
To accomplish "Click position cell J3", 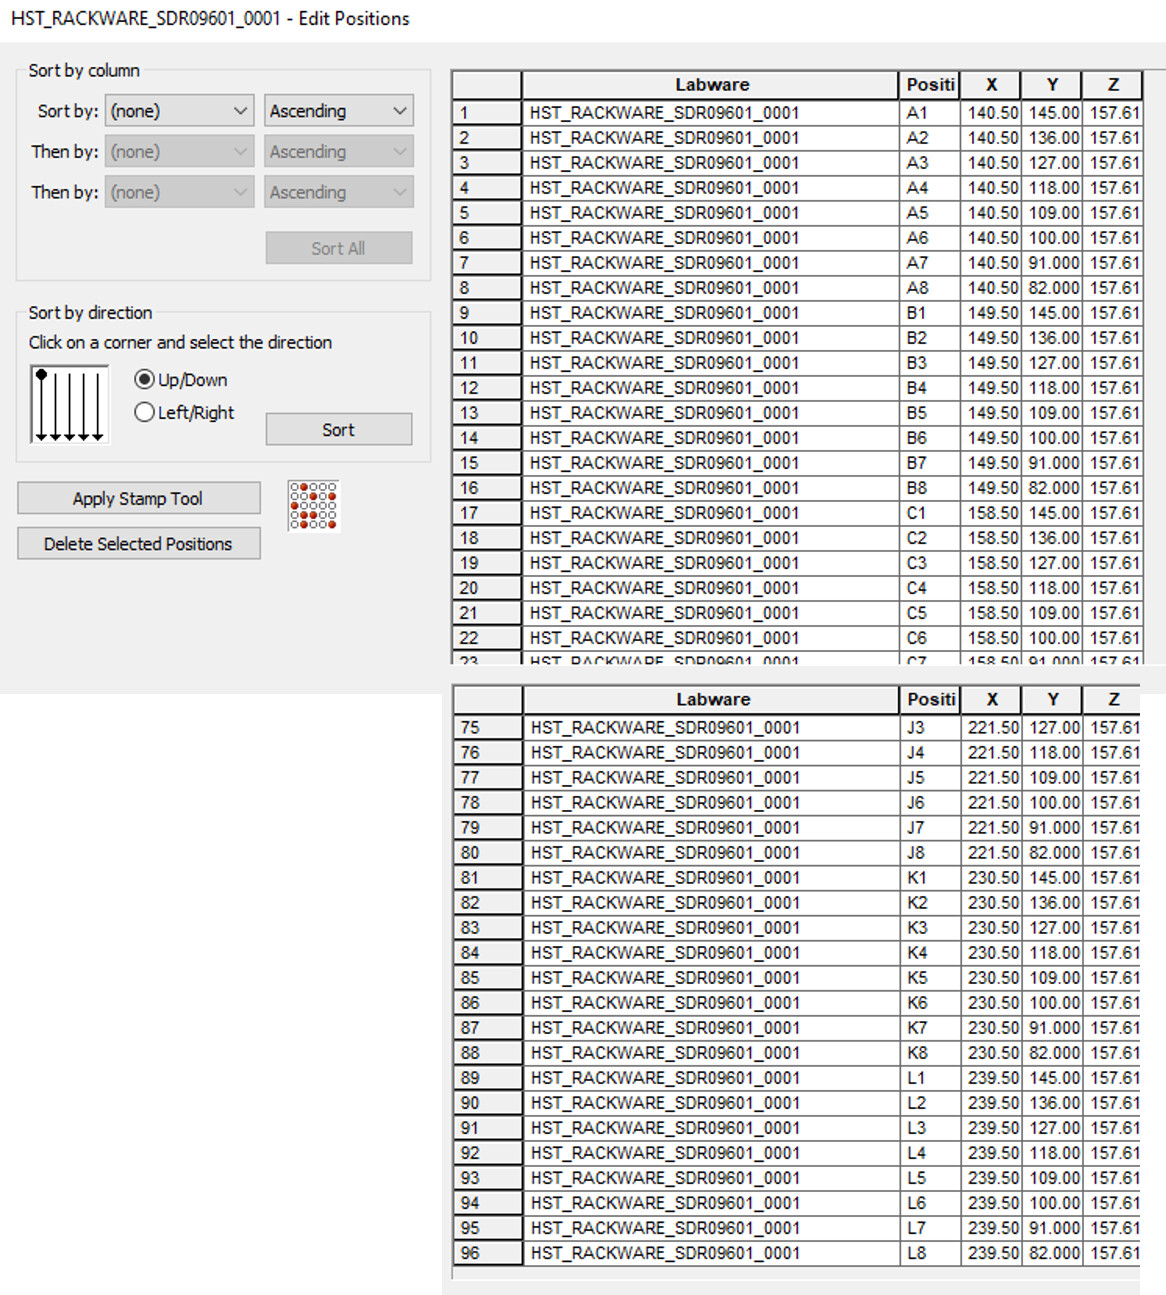I will [x=931, y=728].
